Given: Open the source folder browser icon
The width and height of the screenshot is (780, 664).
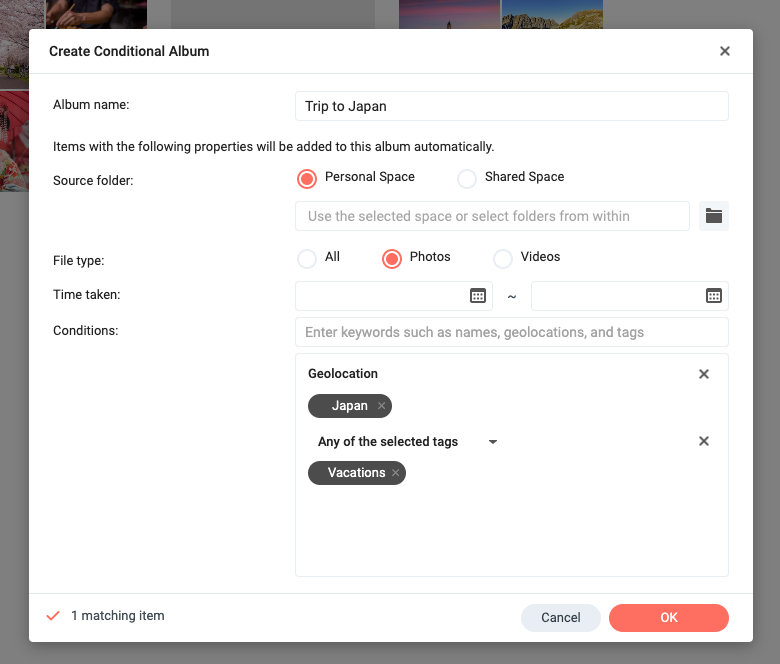Looking at the screenshot, I should pyautogui.click(x=713, y=216).
